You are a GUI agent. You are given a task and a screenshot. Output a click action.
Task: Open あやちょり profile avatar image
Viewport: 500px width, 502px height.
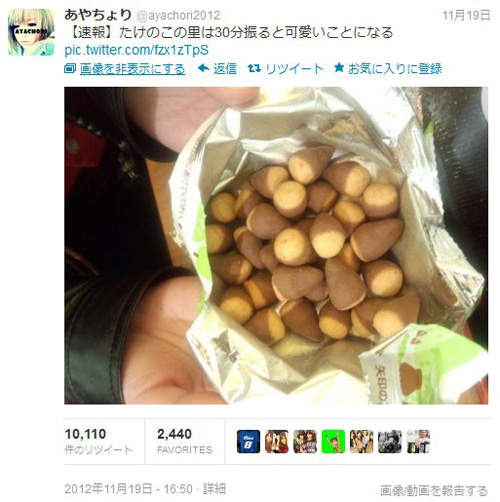pyautogui.click(x=31, y=32)
